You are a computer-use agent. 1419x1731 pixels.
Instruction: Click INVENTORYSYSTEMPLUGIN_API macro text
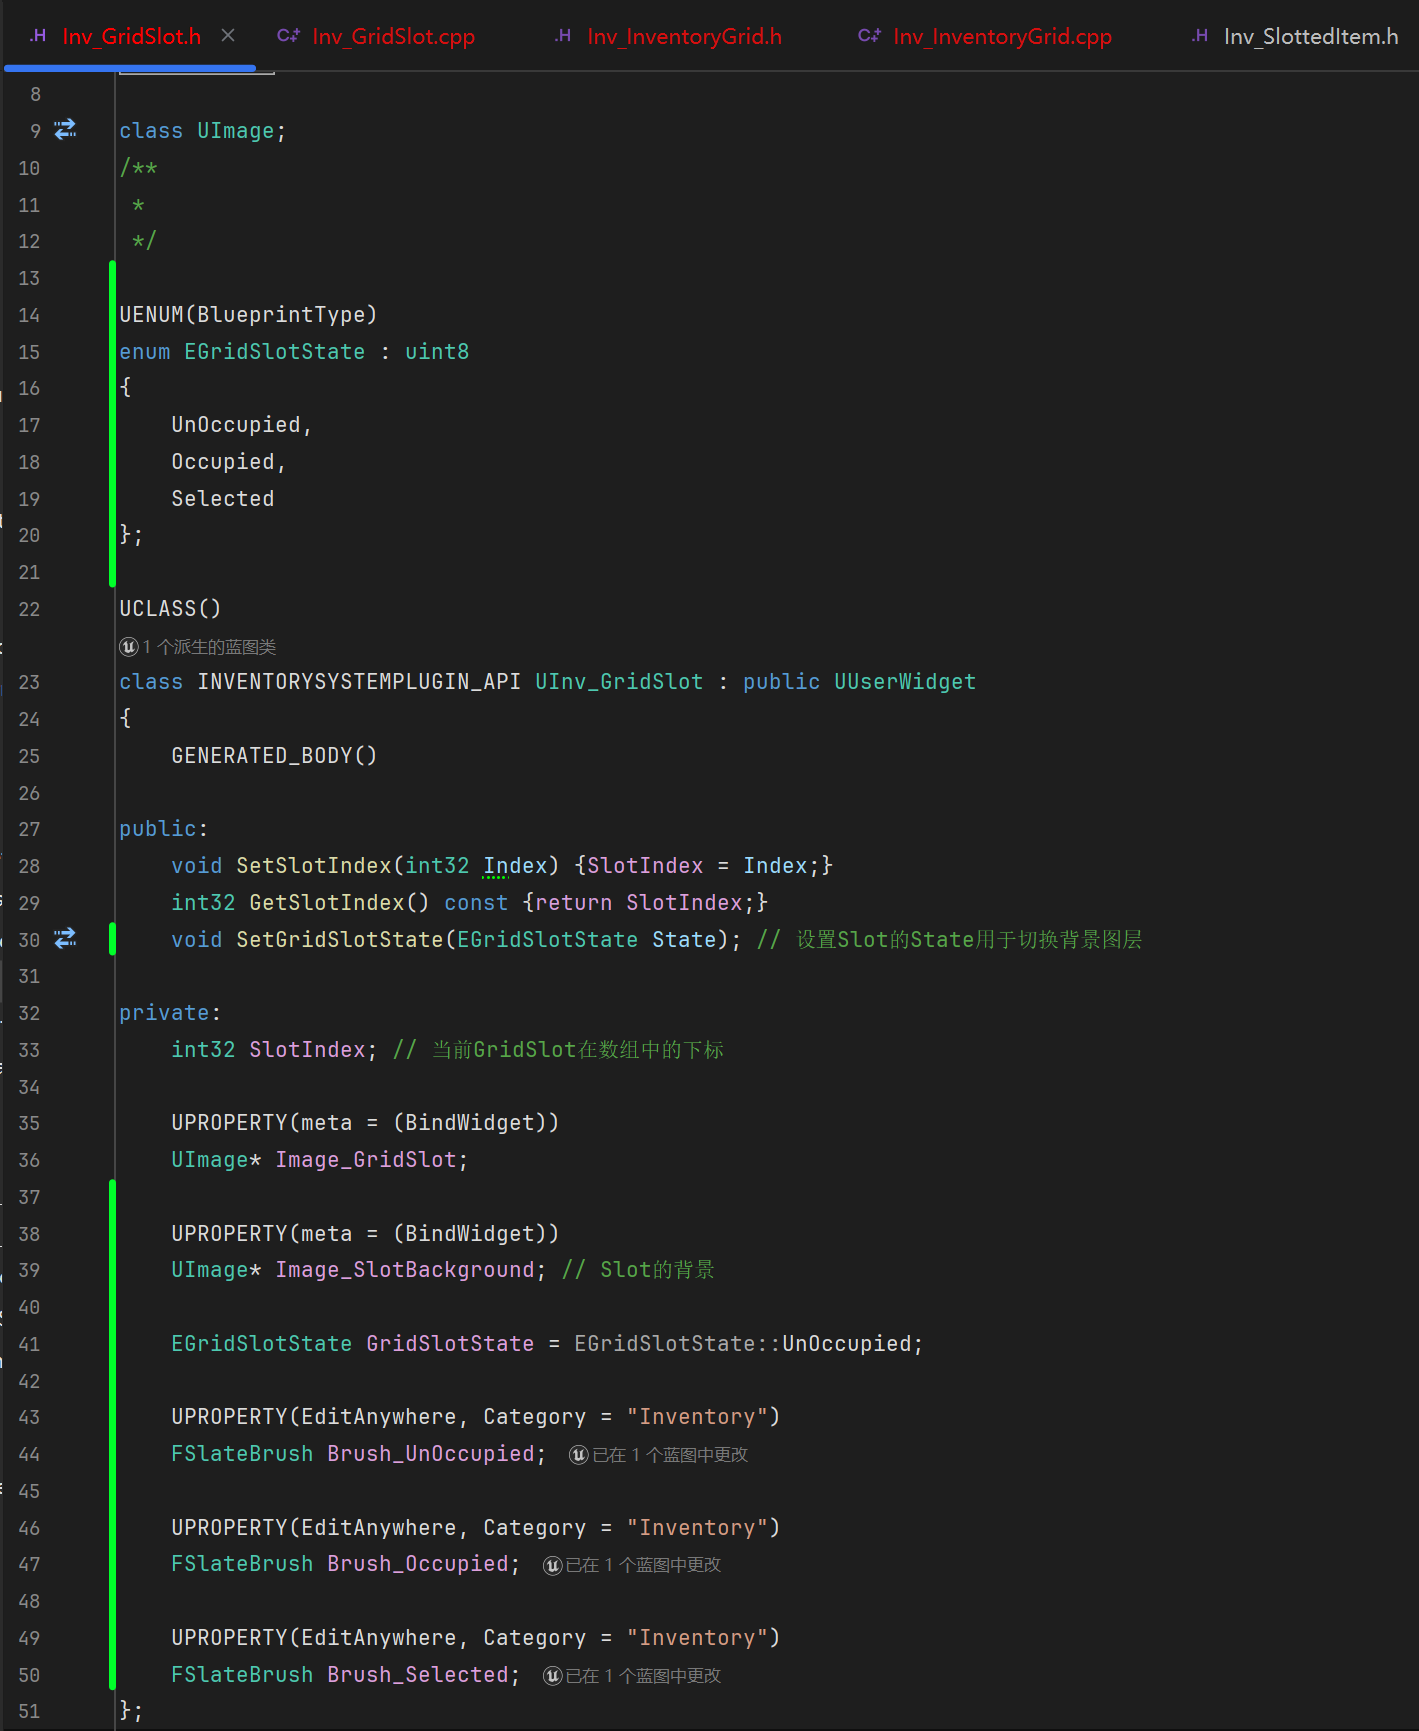(359, 682)
